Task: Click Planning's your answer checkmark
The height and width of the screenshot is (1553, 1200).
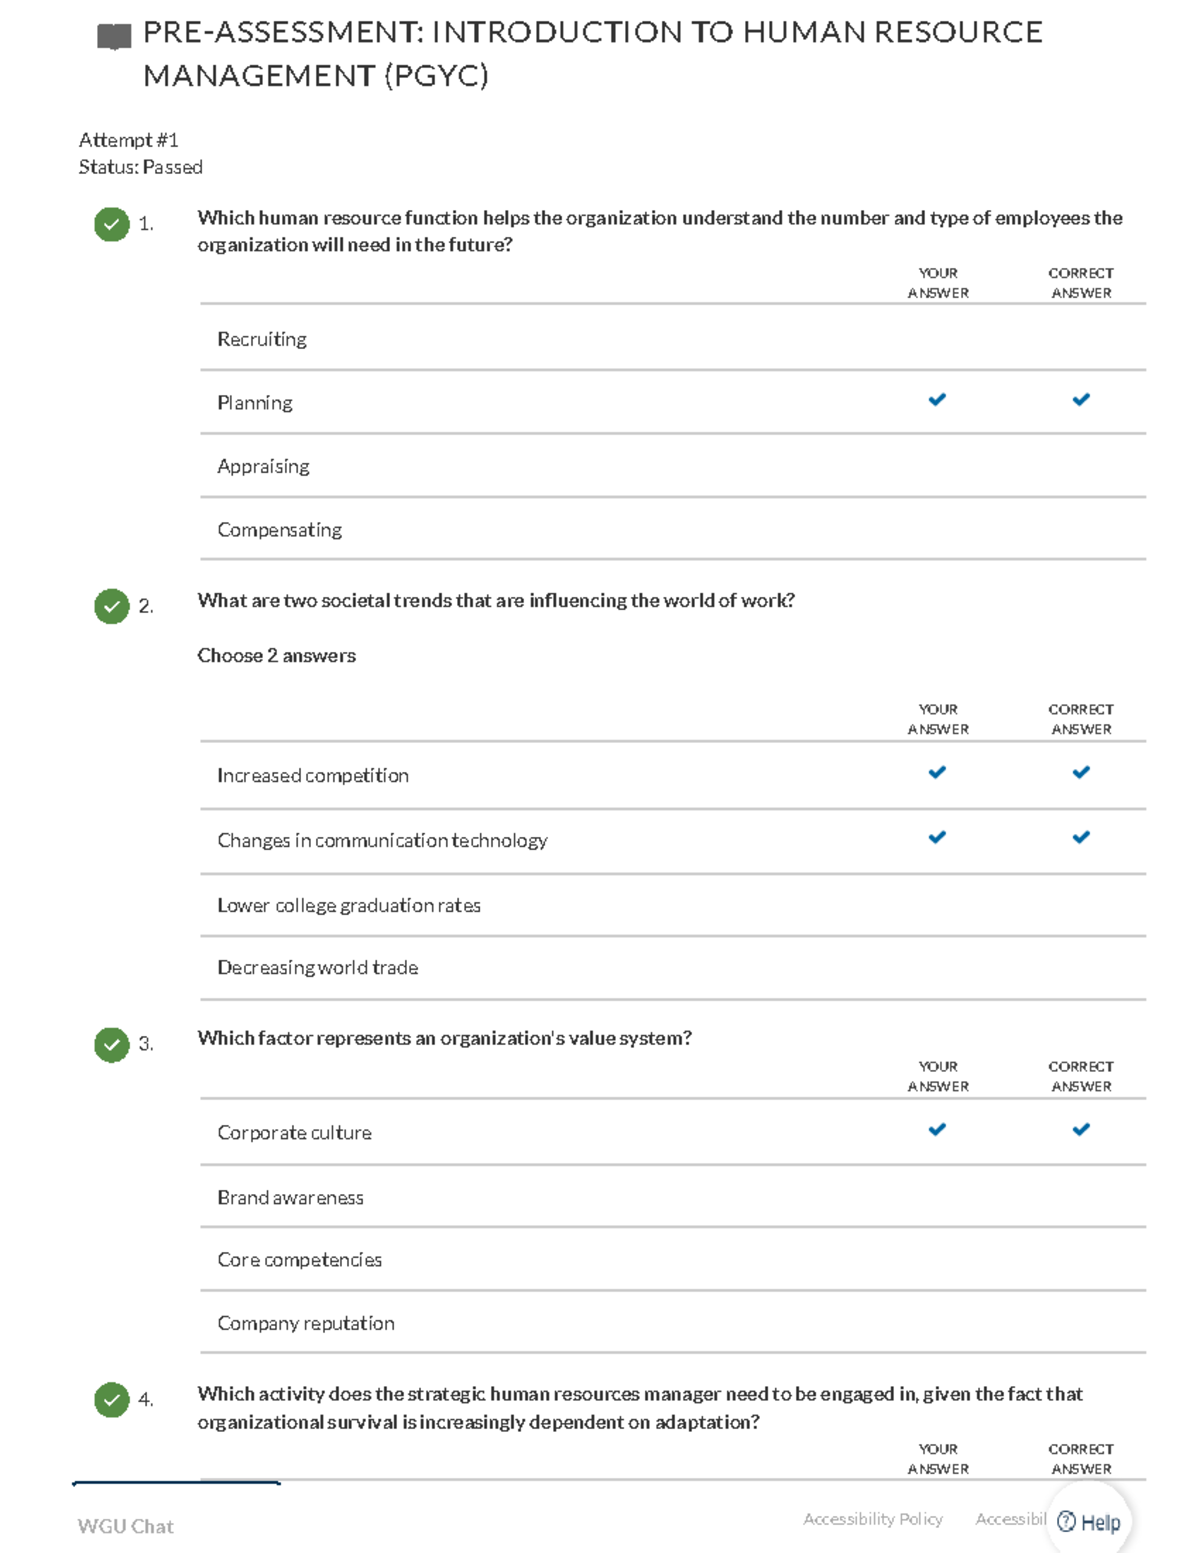Action: [x=937, y=400]
